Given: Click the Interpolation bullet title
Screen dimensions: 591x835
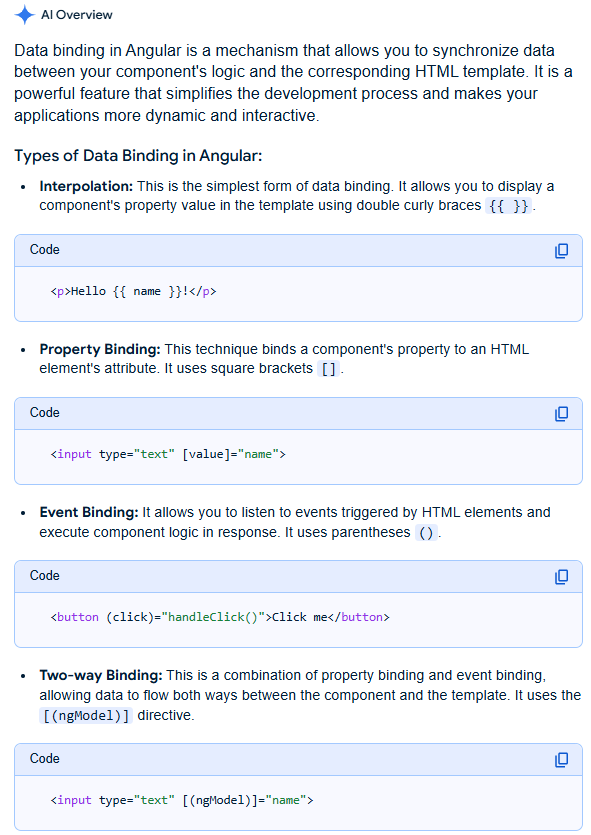Looking at the screenshot, I should coord(86,186).
